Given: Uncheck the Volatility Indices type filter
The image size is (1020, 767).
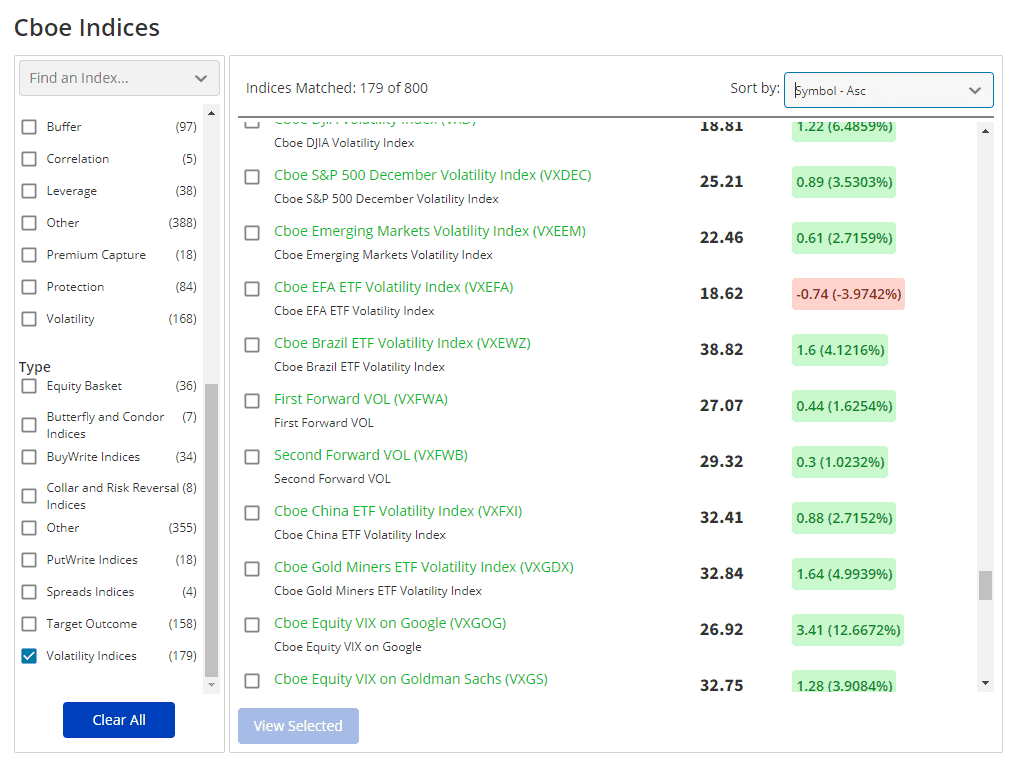Looking at the screenshot, I should [29, 656].
